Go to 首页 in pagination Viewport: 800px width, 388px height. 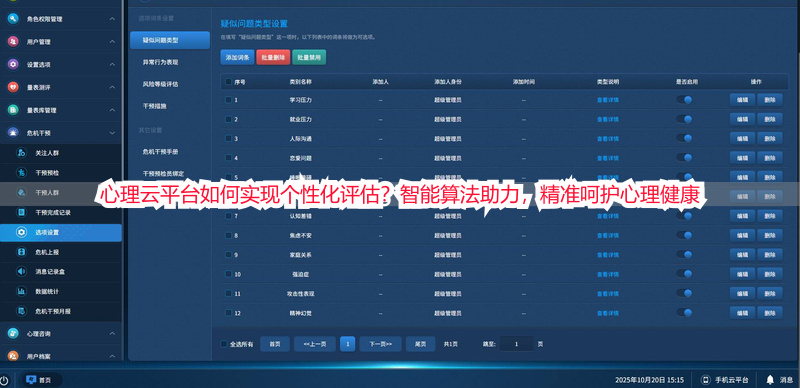coord(275,344)
